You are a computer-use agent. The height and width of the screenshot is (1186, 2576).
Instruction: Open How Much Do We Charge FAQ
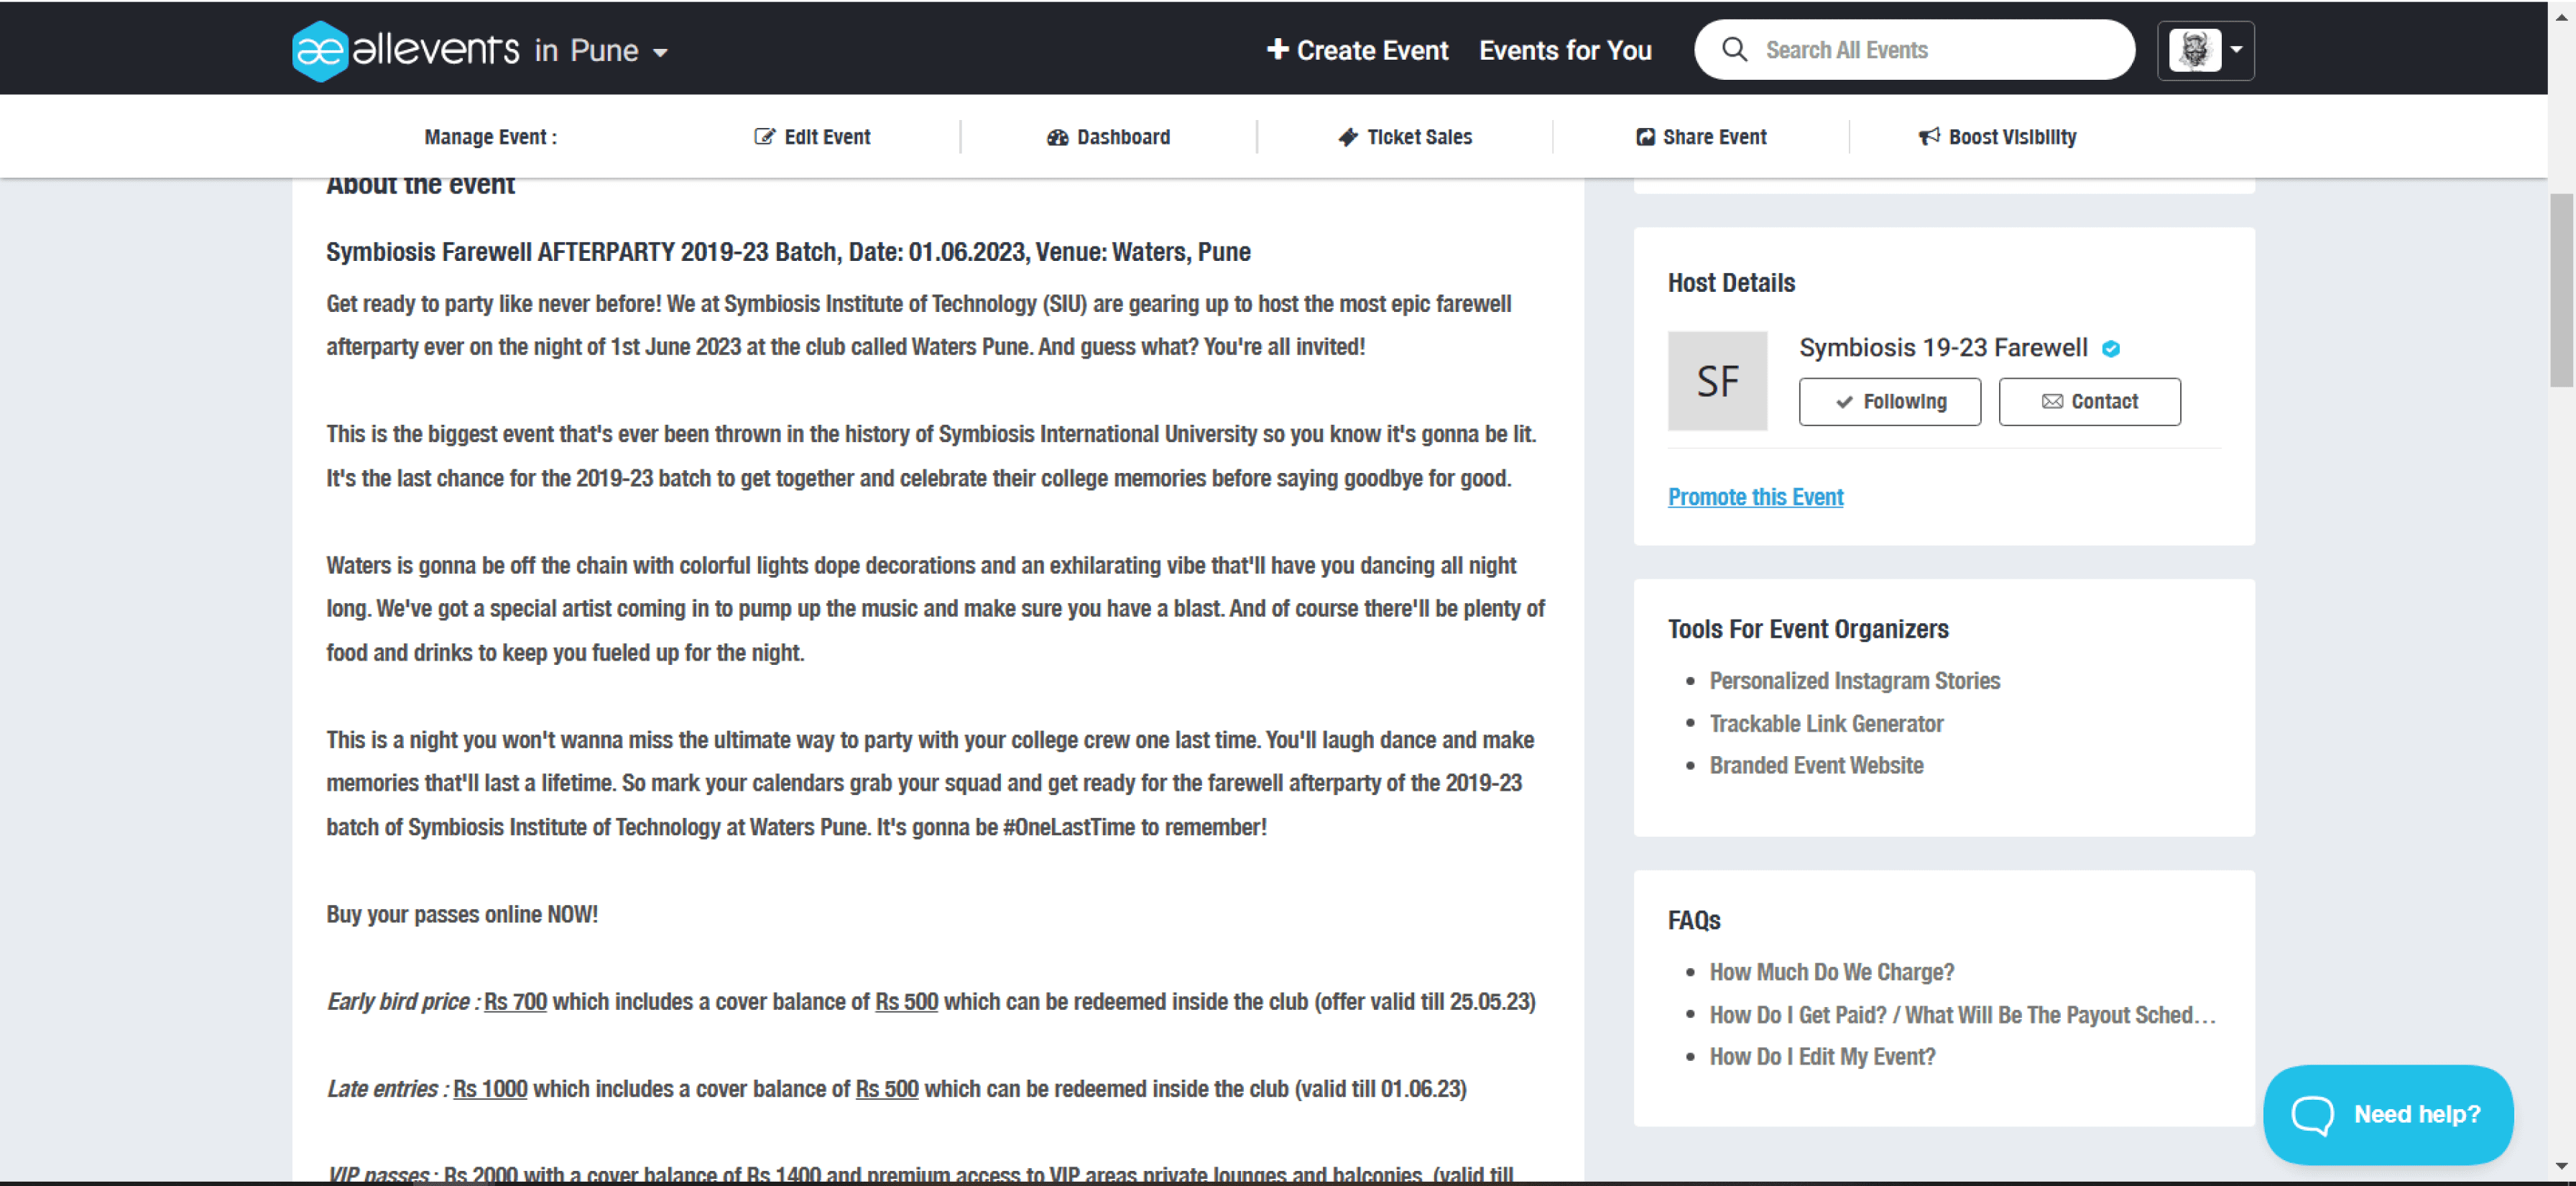pyautogui.click(x=1831, y=972)
